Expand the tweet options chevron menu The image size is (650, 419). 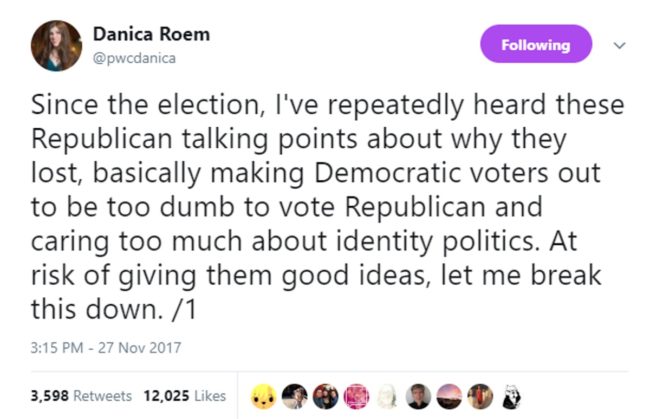coord(619,45)
